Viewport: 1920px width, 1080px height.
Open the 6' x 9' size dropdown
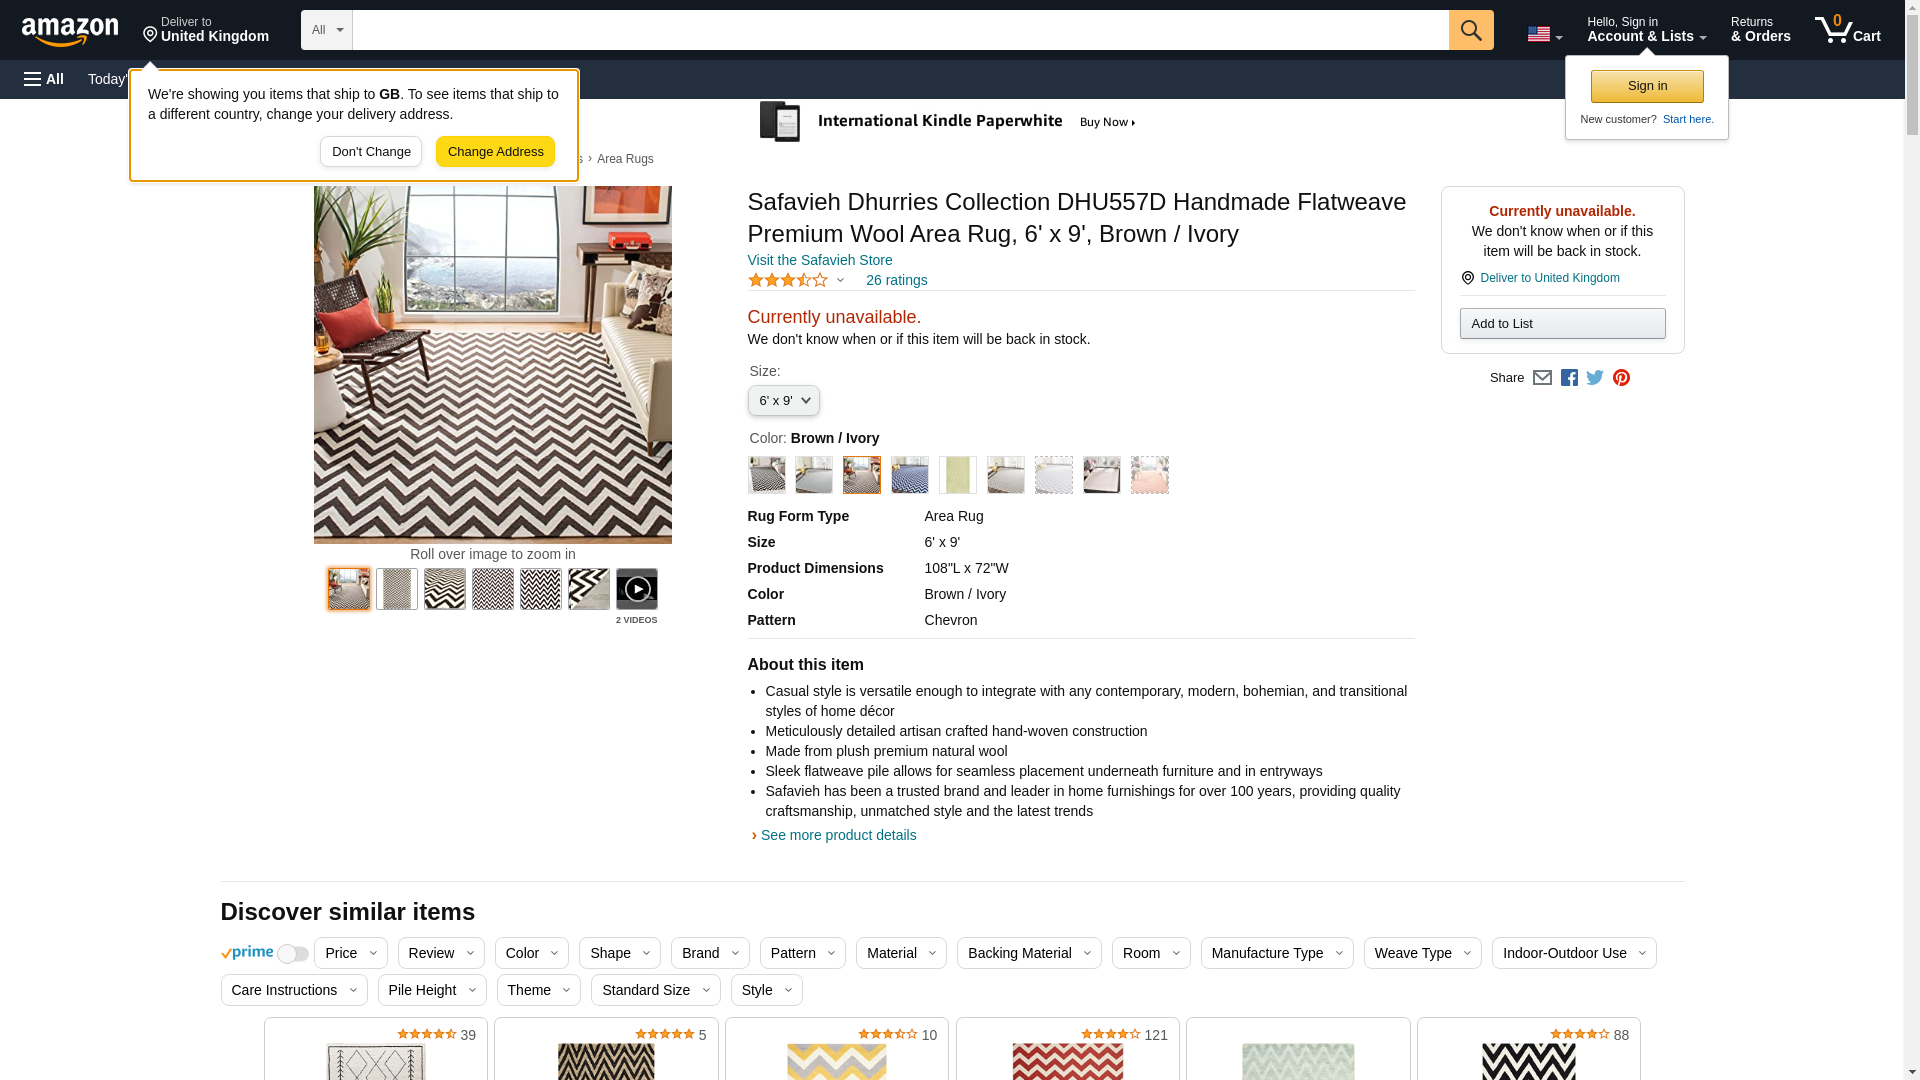click(783, 401)
